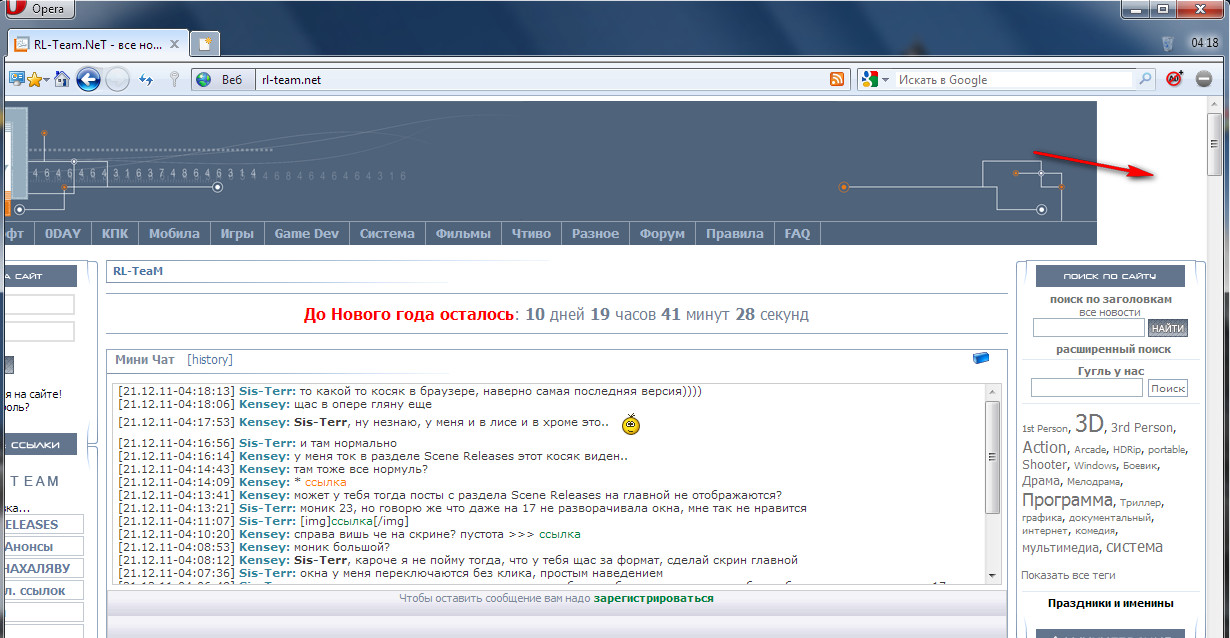Click the greyed forward navigation button

pyautogui.click(x=118, y=80)
